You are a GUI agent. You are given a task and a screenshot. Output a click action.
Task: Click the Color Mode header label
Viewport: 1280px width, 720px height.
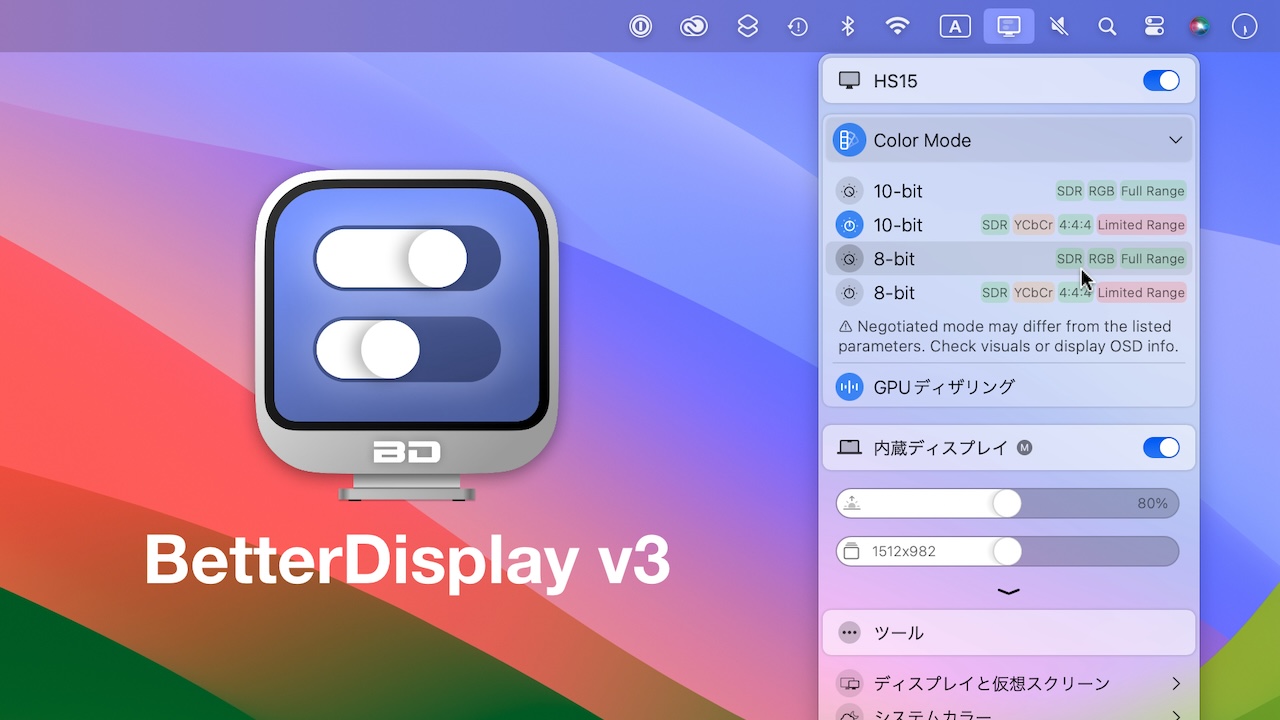pos(922,140)
